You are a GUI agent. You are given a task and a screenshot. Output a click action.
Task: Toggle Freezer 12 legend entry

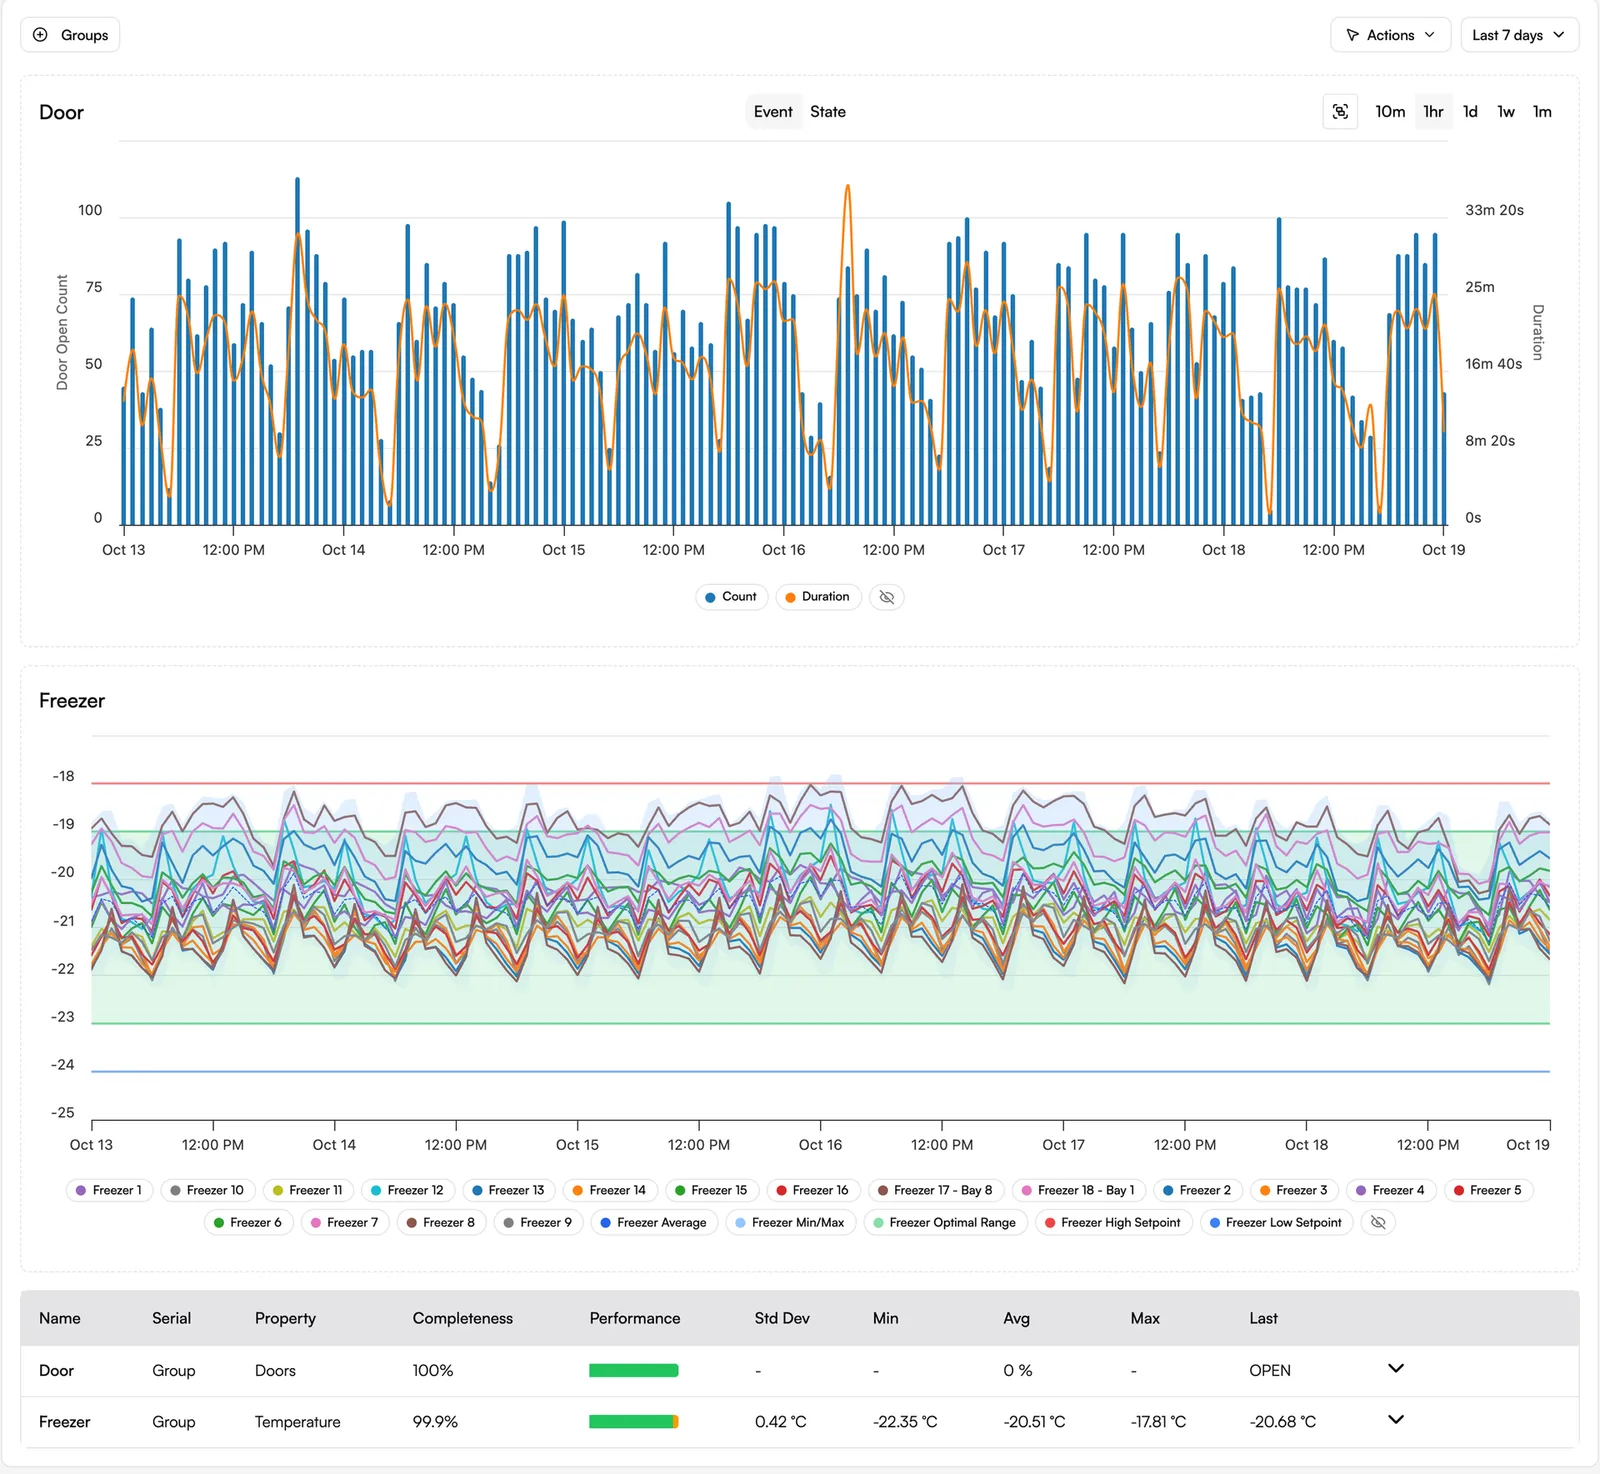(407, 1190)
